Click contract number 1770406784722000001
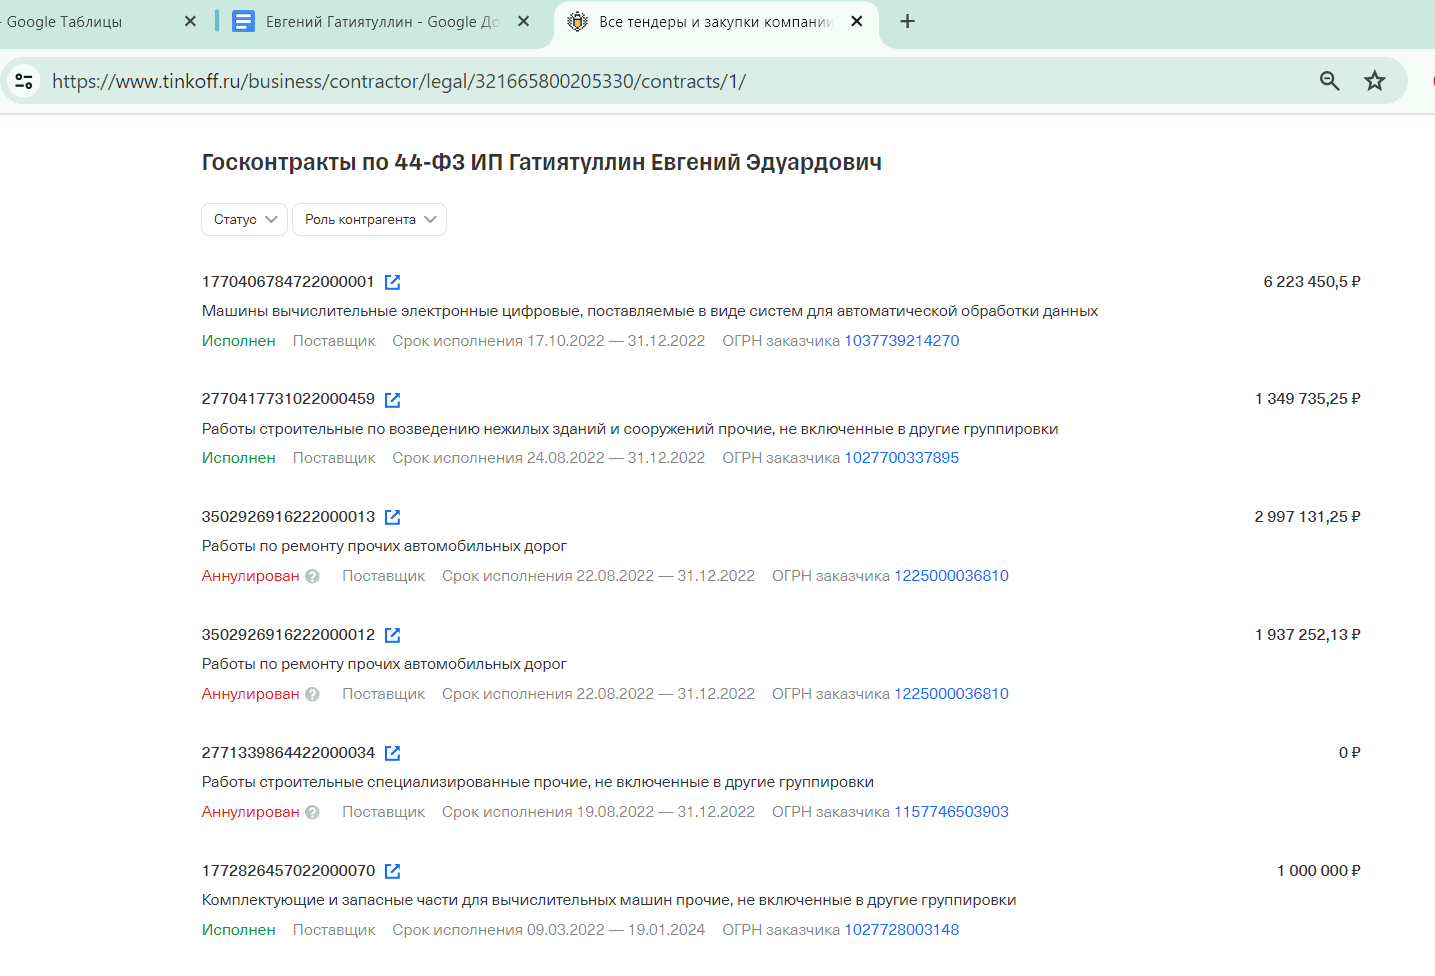Viewport: 1435px width, 976px height. [x=288, y=282]
